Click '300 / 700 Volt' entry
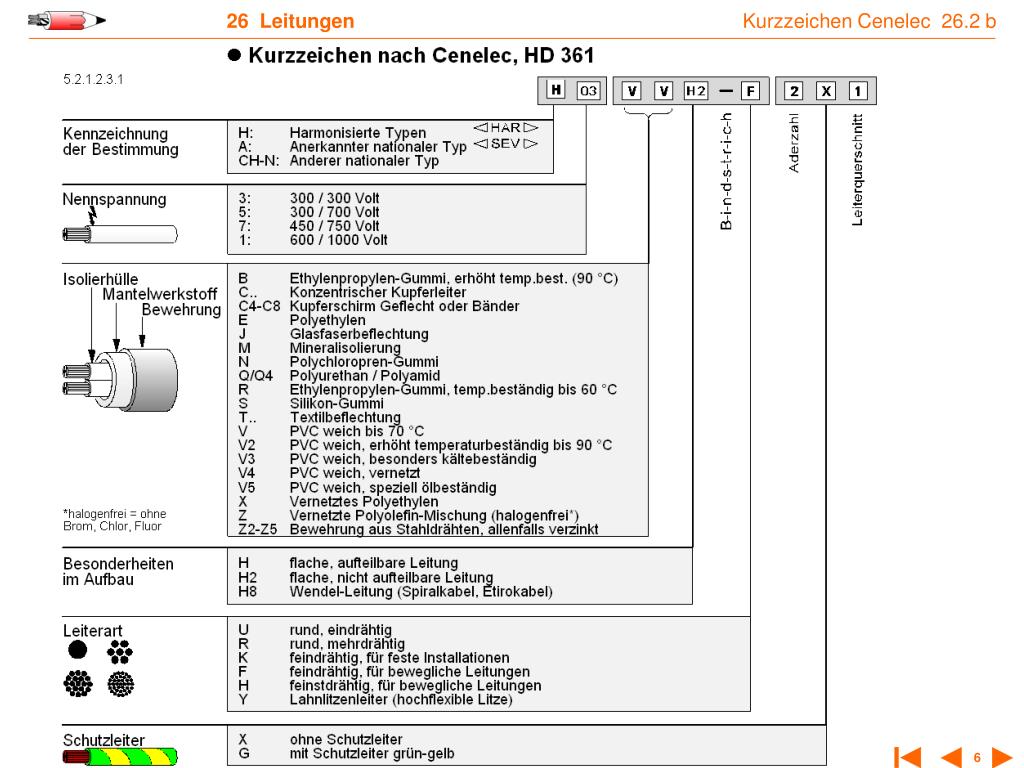Image resolution: width=1024 pixels, height=768 pixels. [334, 212]
